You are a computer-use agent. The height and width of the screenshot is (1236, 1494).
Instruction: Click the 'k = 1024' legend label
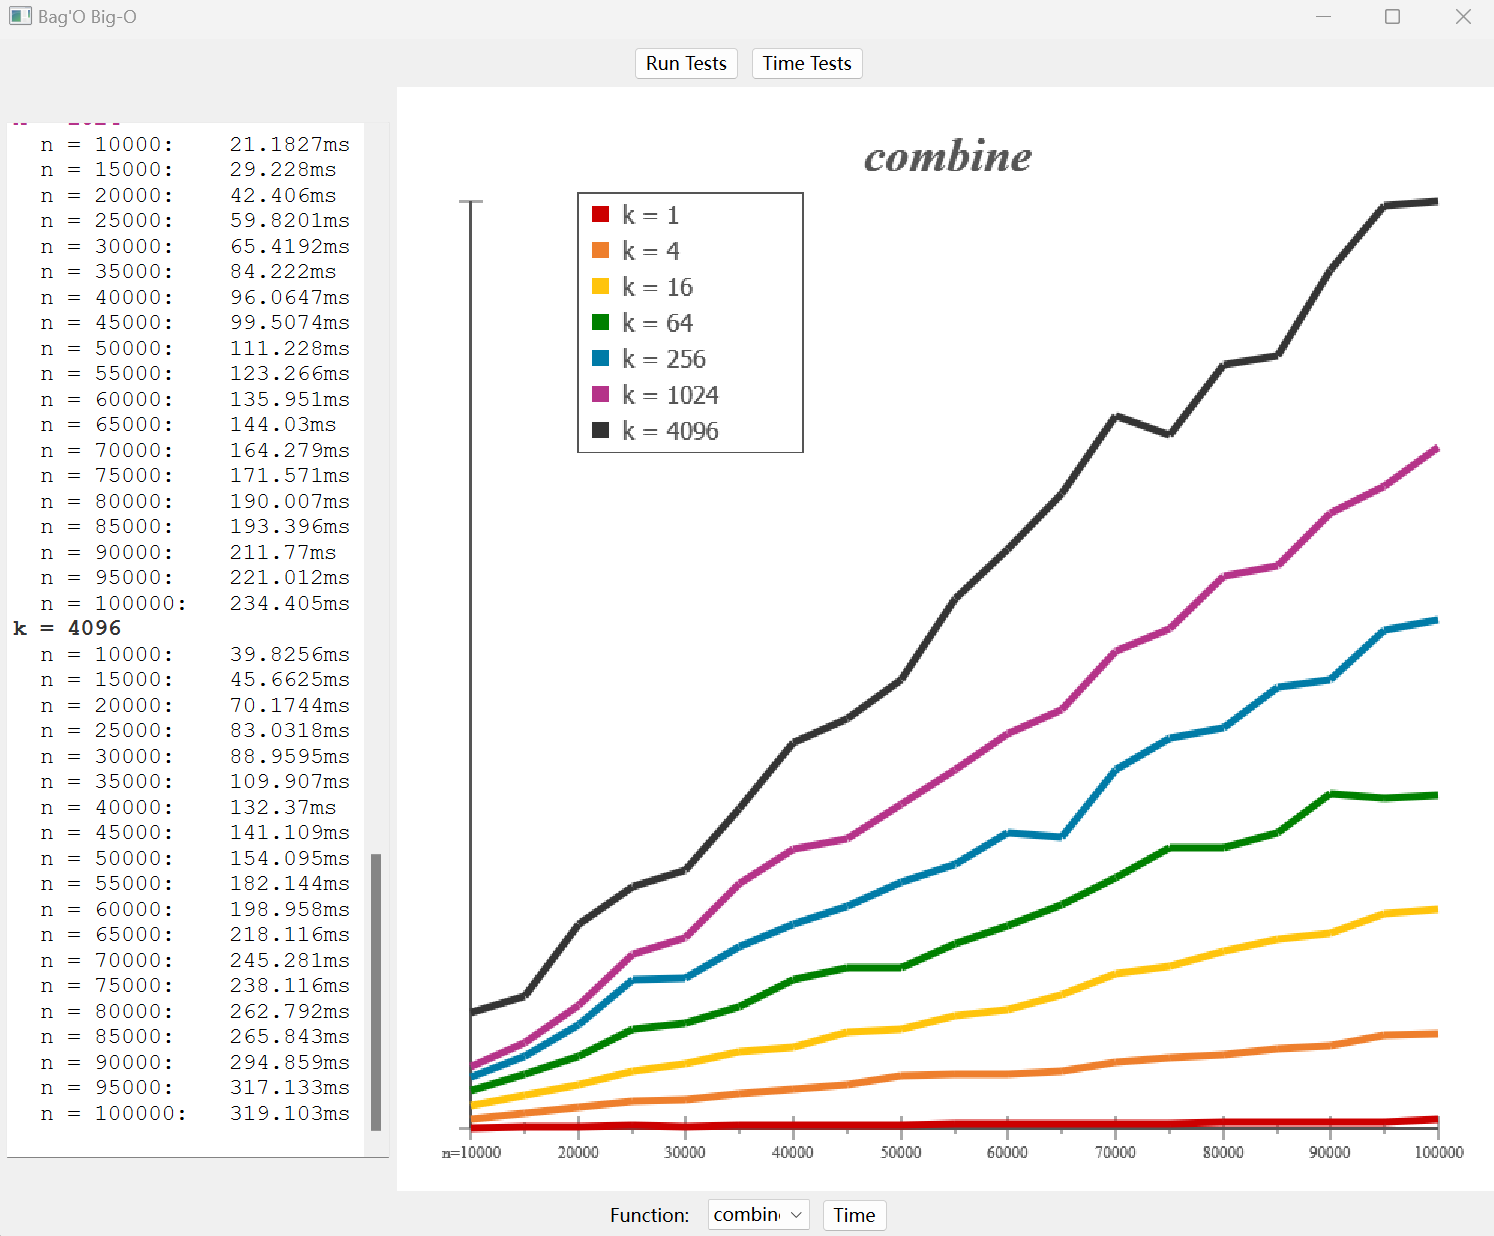[670, 395]
